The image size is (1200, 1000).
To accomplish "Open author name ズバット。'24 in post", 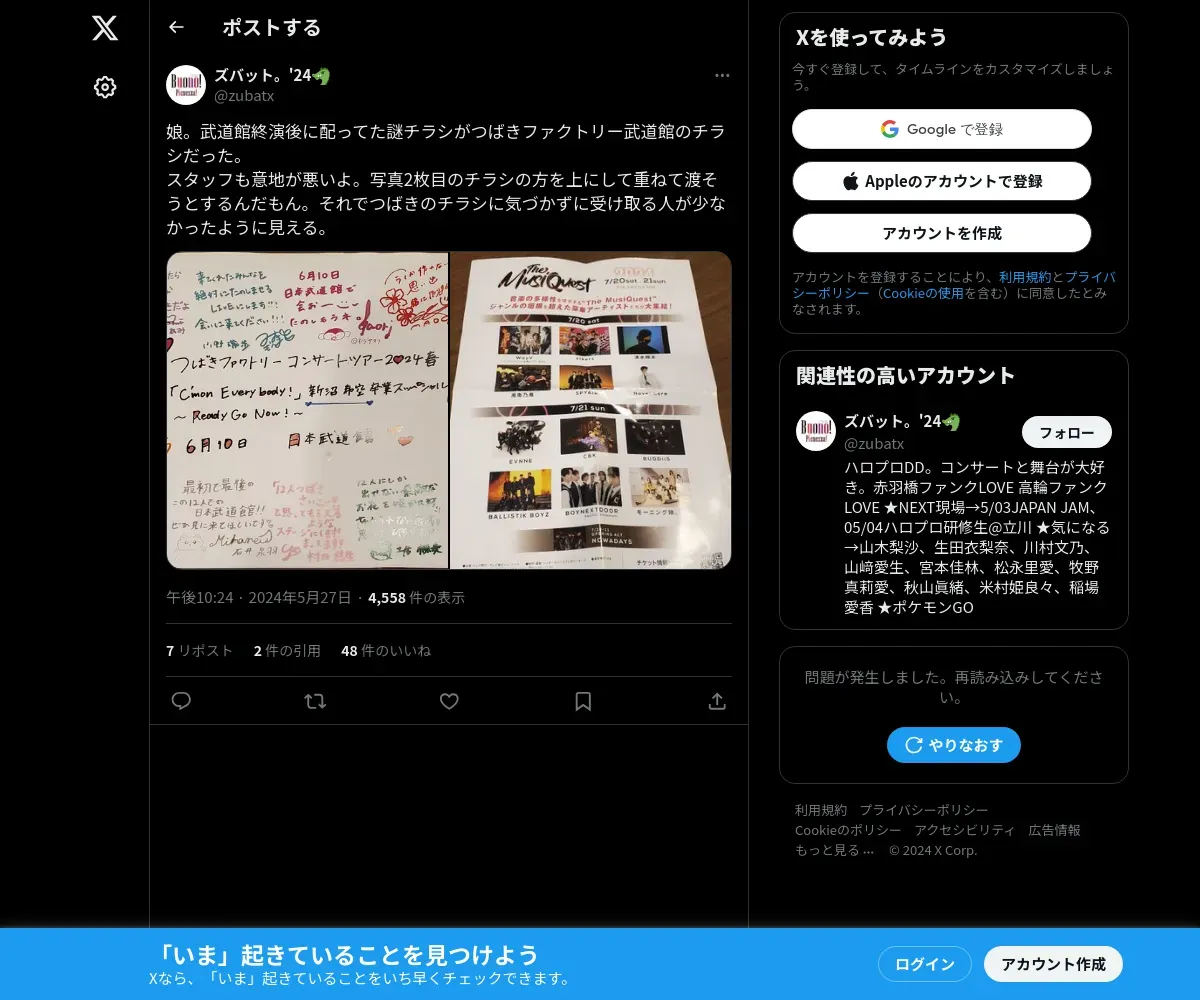I will pos(273,76).
